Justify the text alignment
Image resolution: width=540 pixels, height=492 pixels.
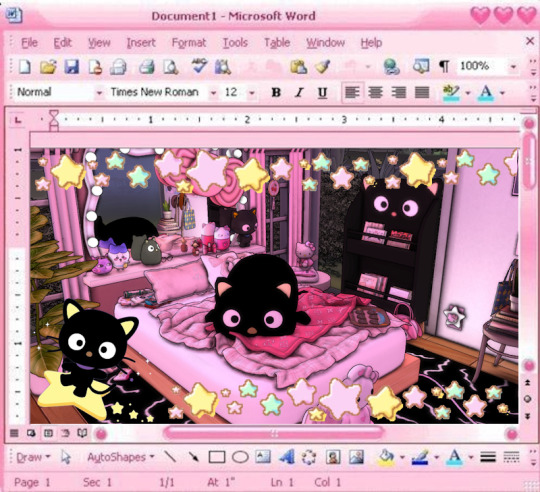point(422,92)
